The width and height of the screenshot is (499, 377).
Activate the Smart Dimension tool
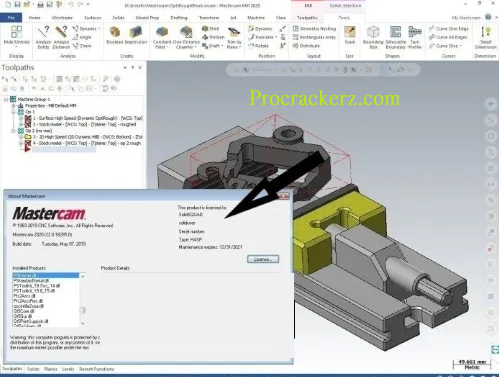pos(486,37)
